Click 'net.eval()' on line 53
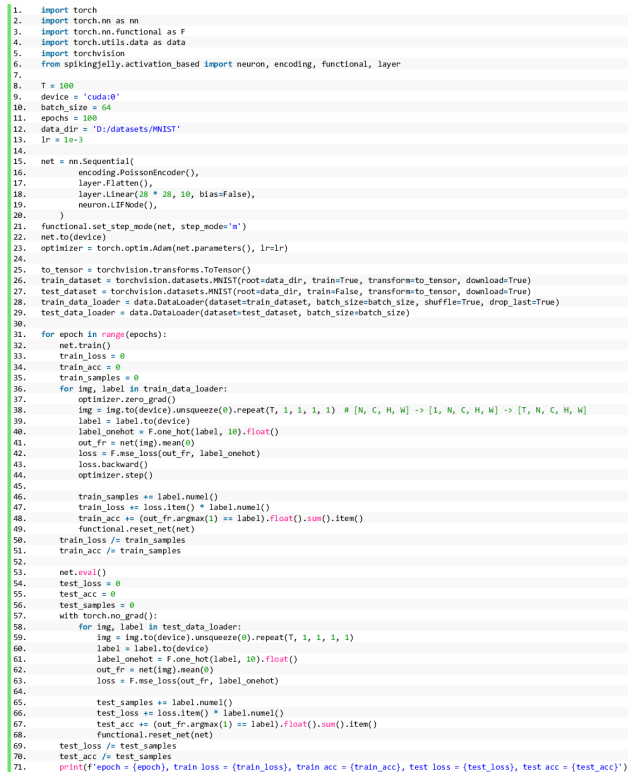The height and width of the screenshot is (778, 628). pos(83,573)
